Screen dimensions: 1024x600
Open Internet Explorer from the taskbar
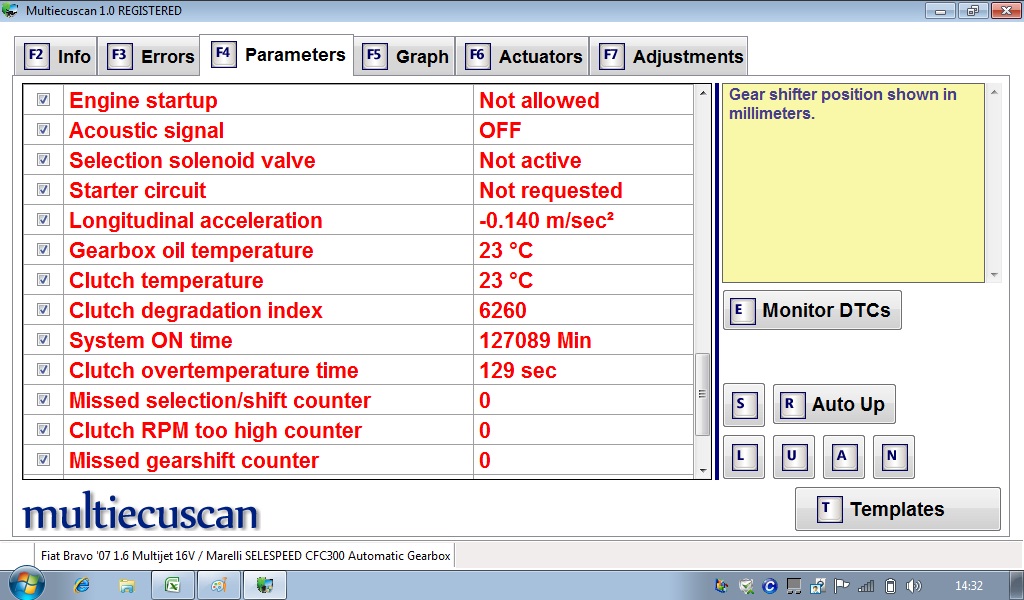pos(82,585)
